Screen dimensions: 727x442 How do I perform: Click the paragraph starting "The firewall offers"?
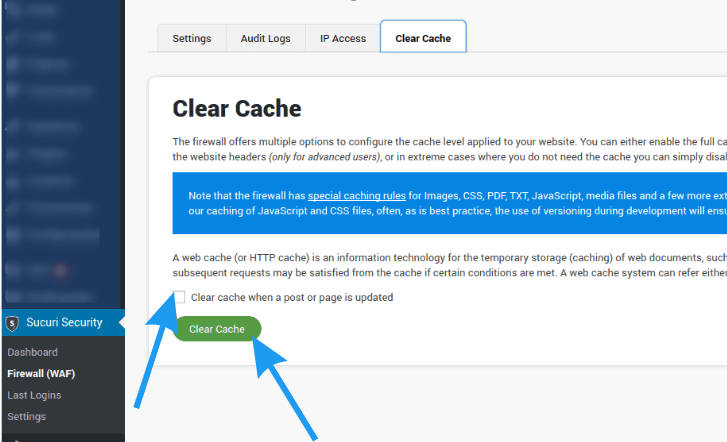(450, 149)
